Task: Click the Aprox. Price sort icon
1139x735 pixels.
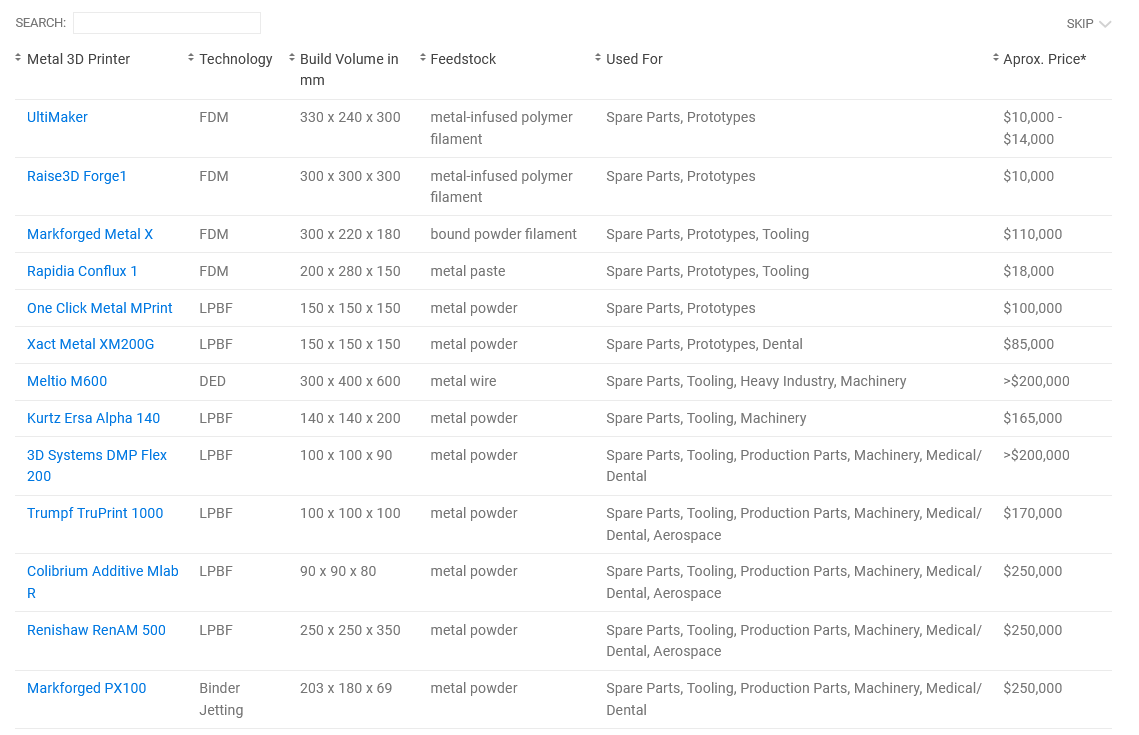Action: [x=996, y=58]
